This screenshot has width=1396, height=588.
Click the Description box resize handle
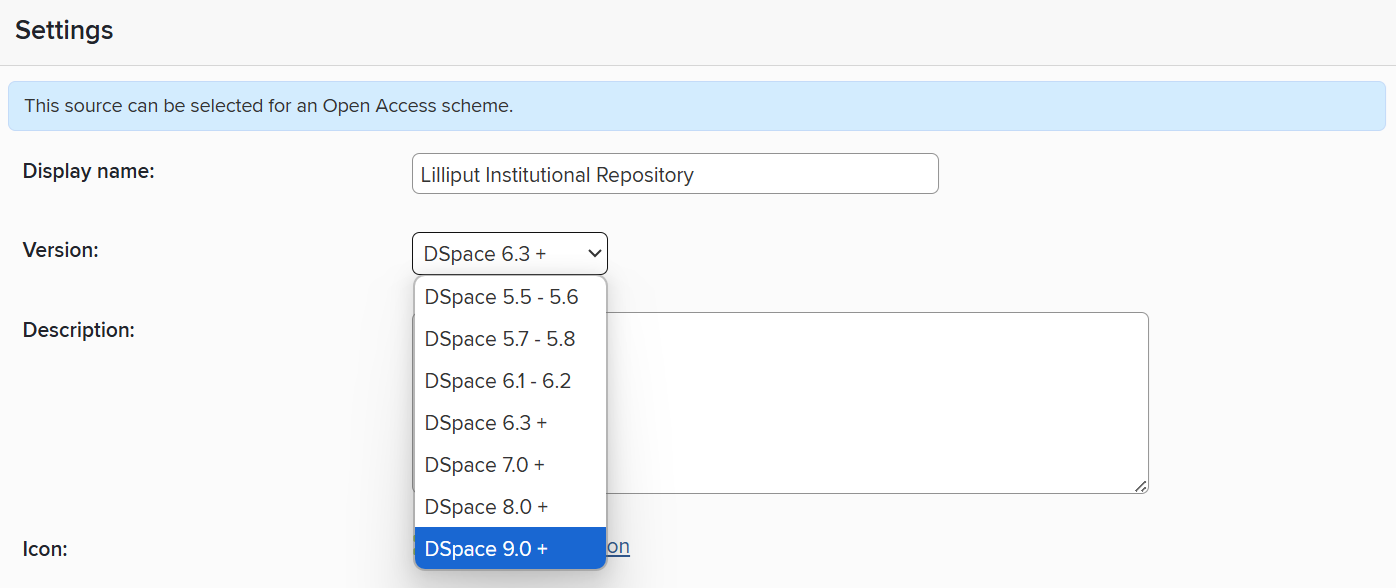(x=1141, y=486)
